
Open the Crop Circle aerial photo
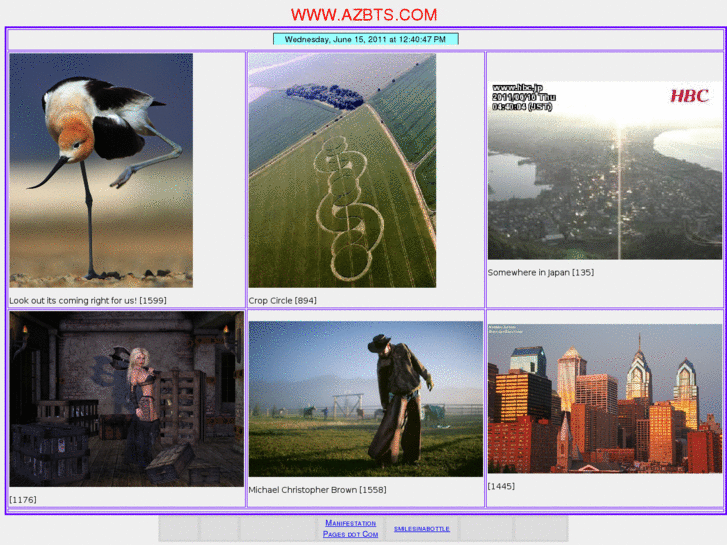342,170
